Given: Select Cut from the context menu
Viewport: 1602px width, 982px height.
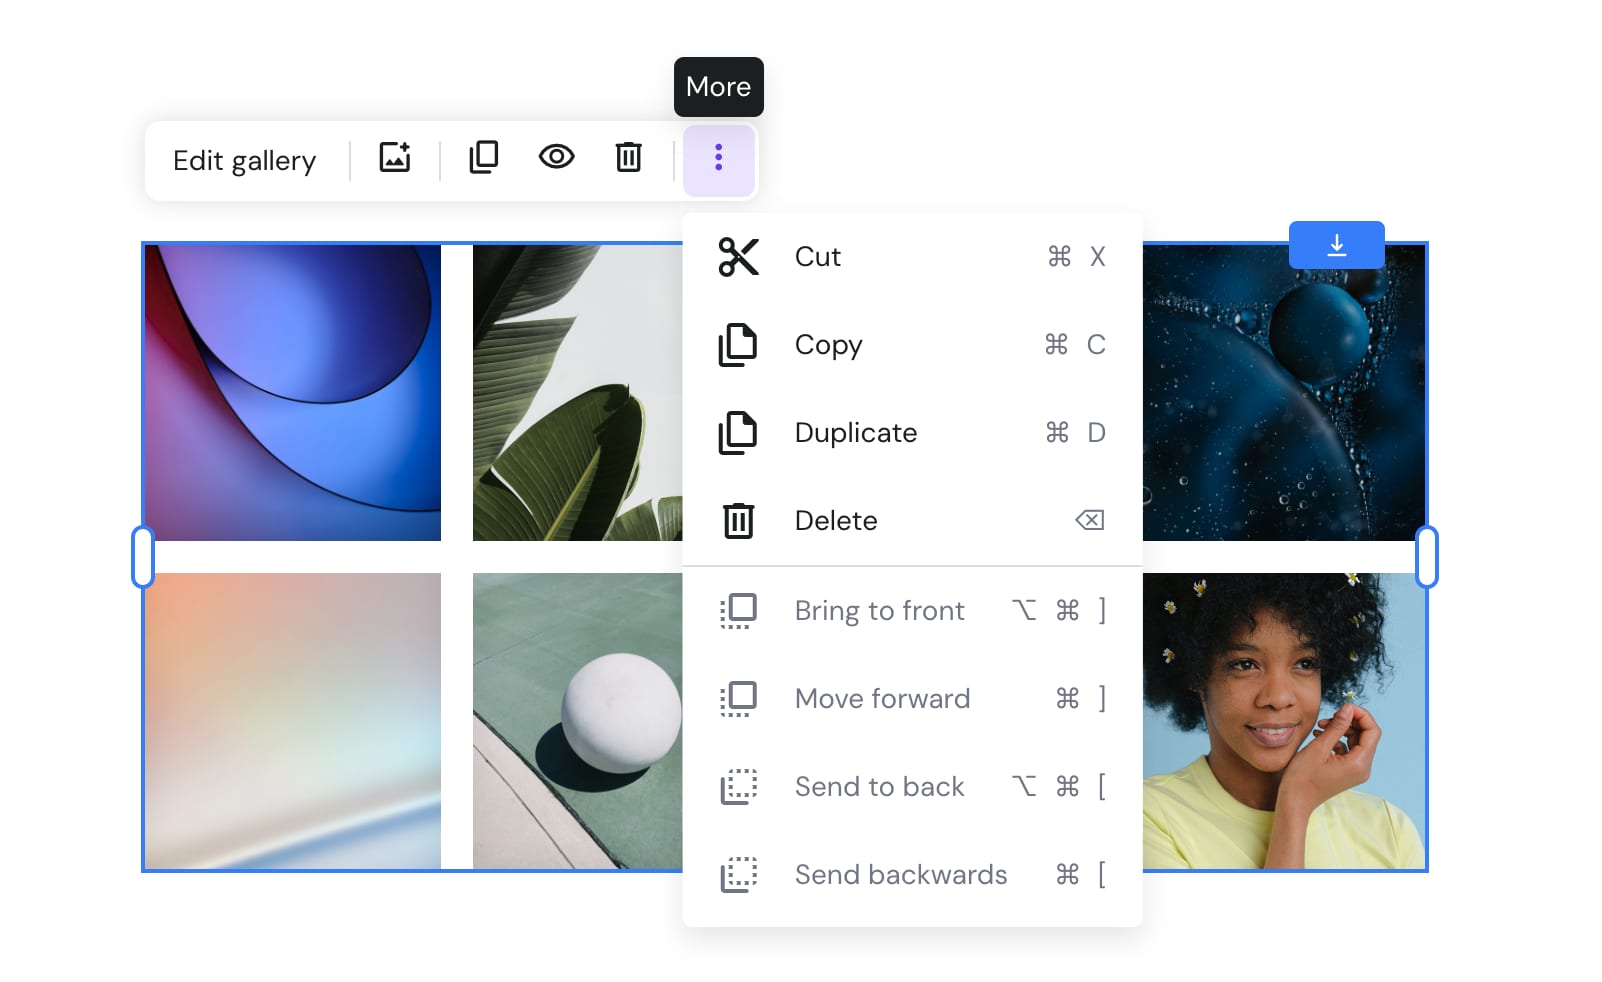Looking at the screenshot, I should [817, 257].
